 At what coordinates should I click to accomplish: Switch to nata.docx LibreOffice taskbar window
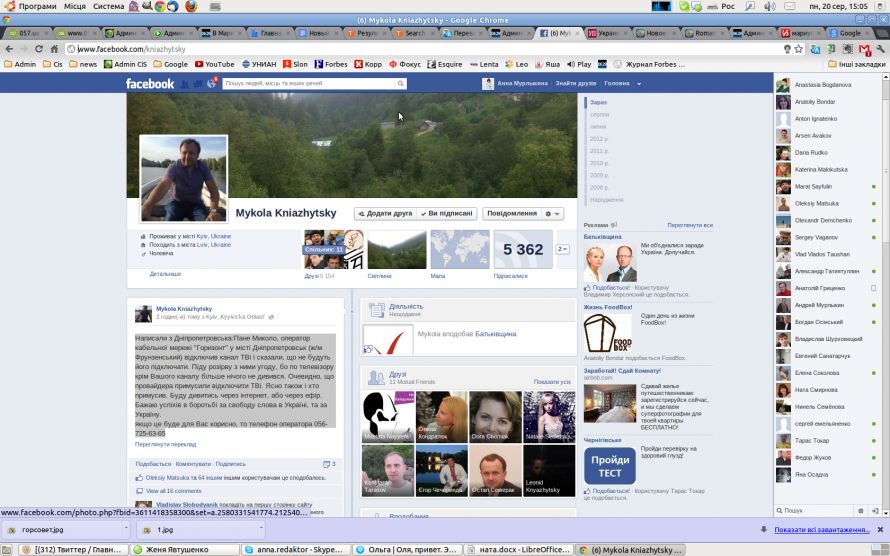518,549
